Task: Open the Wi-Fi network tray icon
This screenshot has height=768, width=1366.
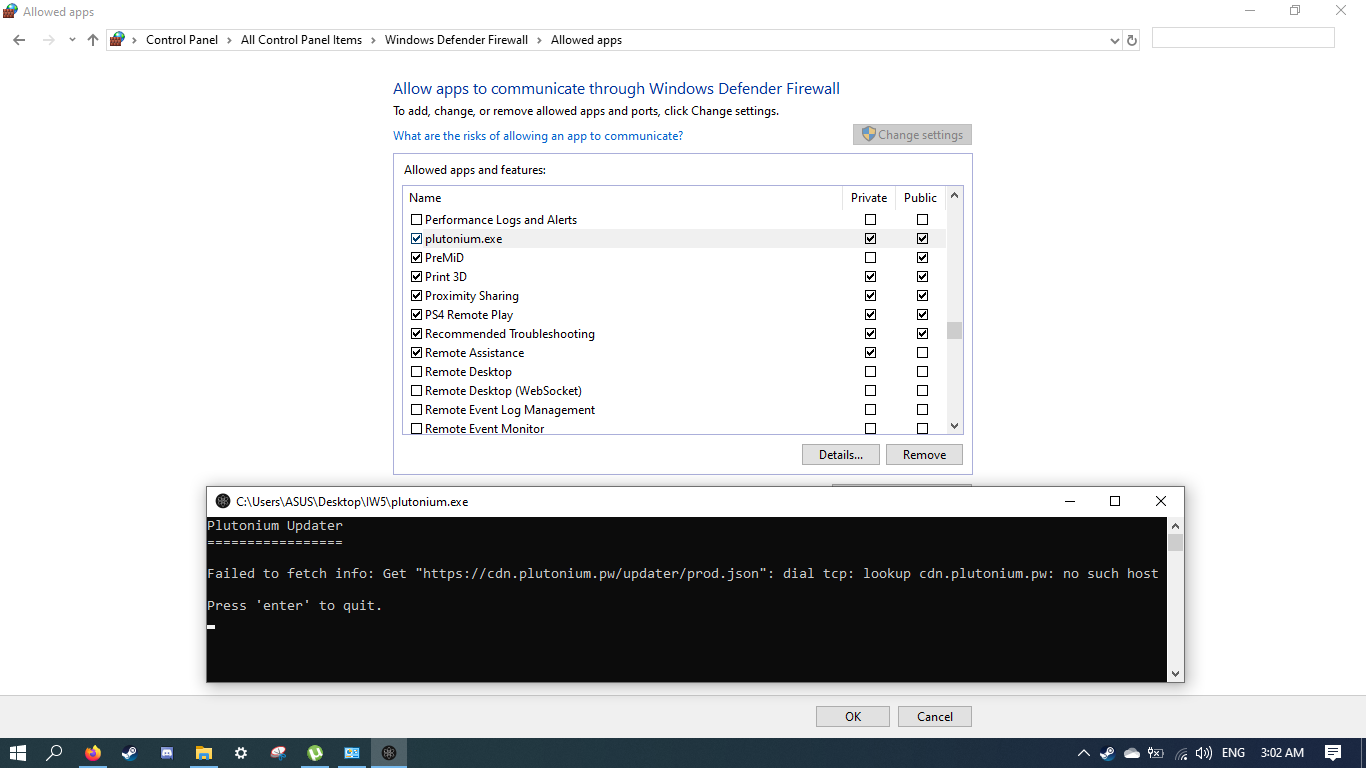Action: [1181, 753]
